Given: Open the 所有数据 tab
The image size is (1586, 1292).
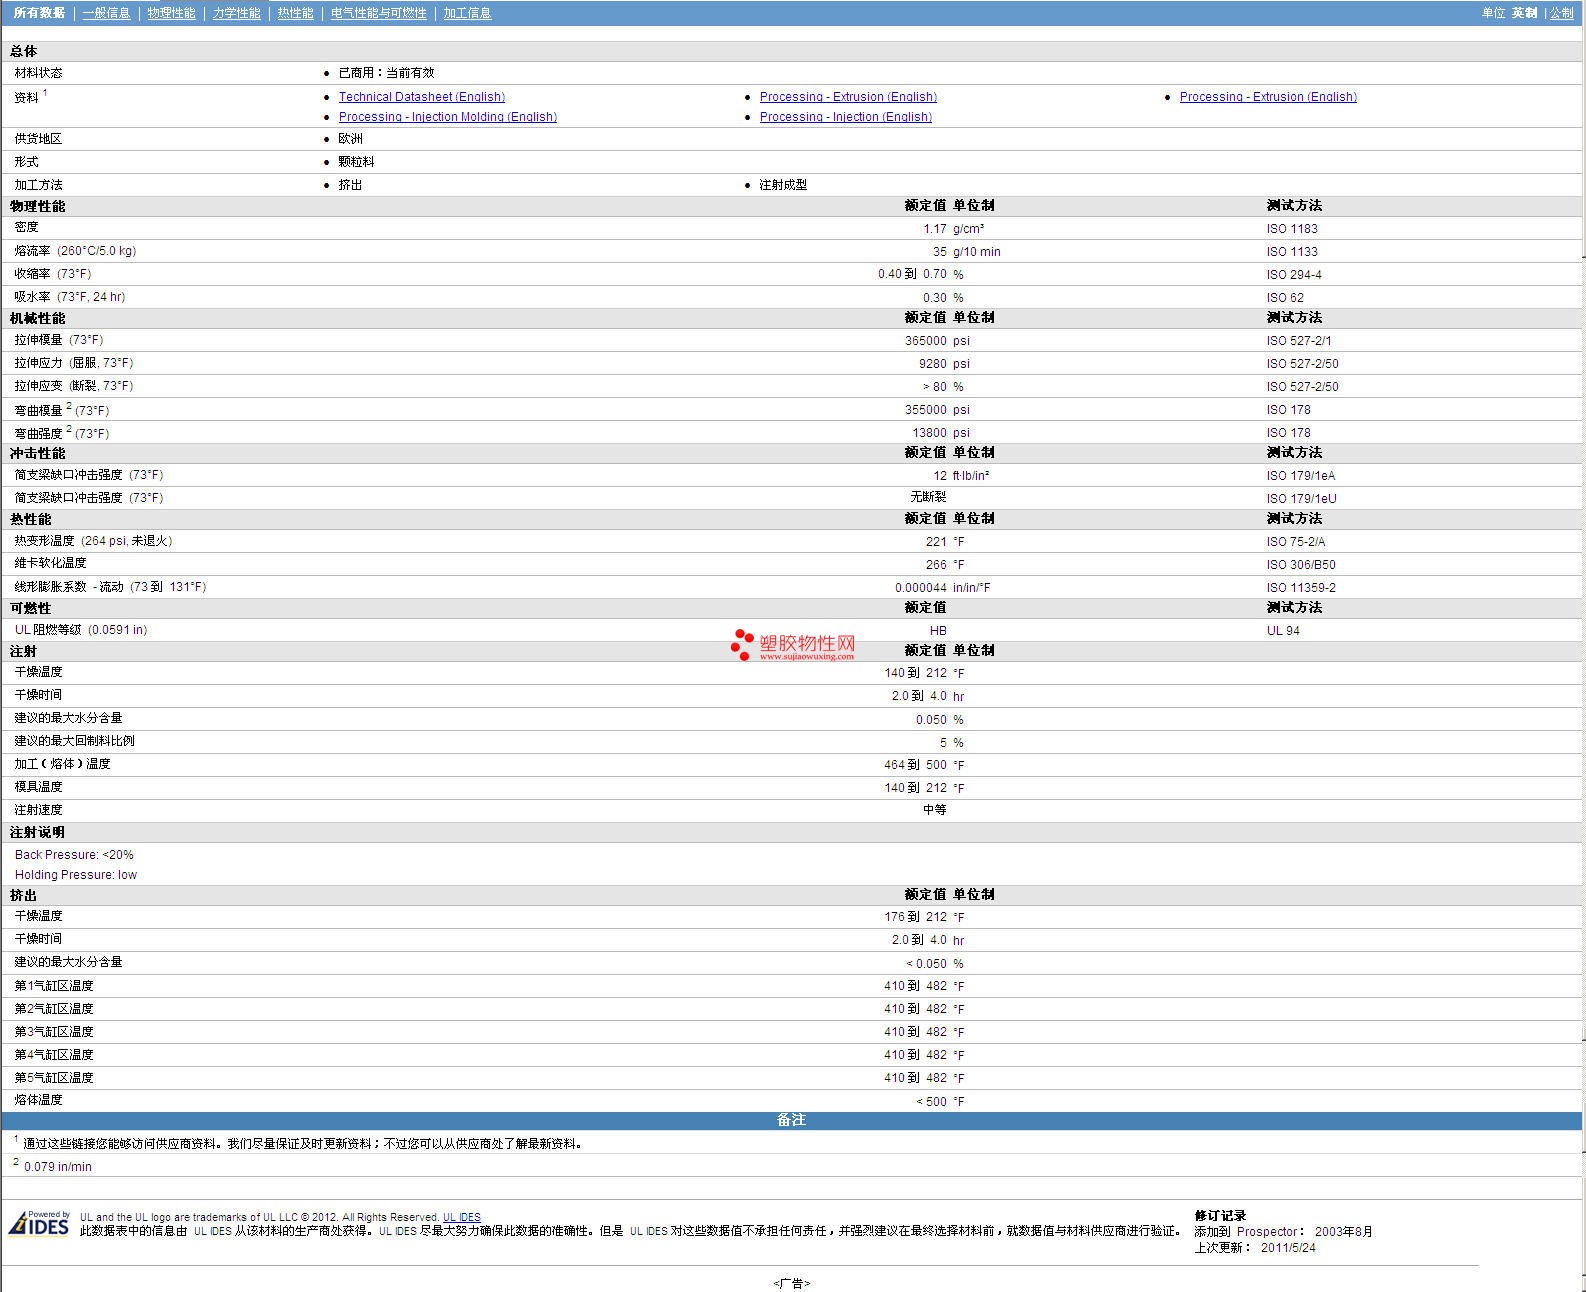Looking at the screenshot, I should pyautogui.click(x=39, y=13).
